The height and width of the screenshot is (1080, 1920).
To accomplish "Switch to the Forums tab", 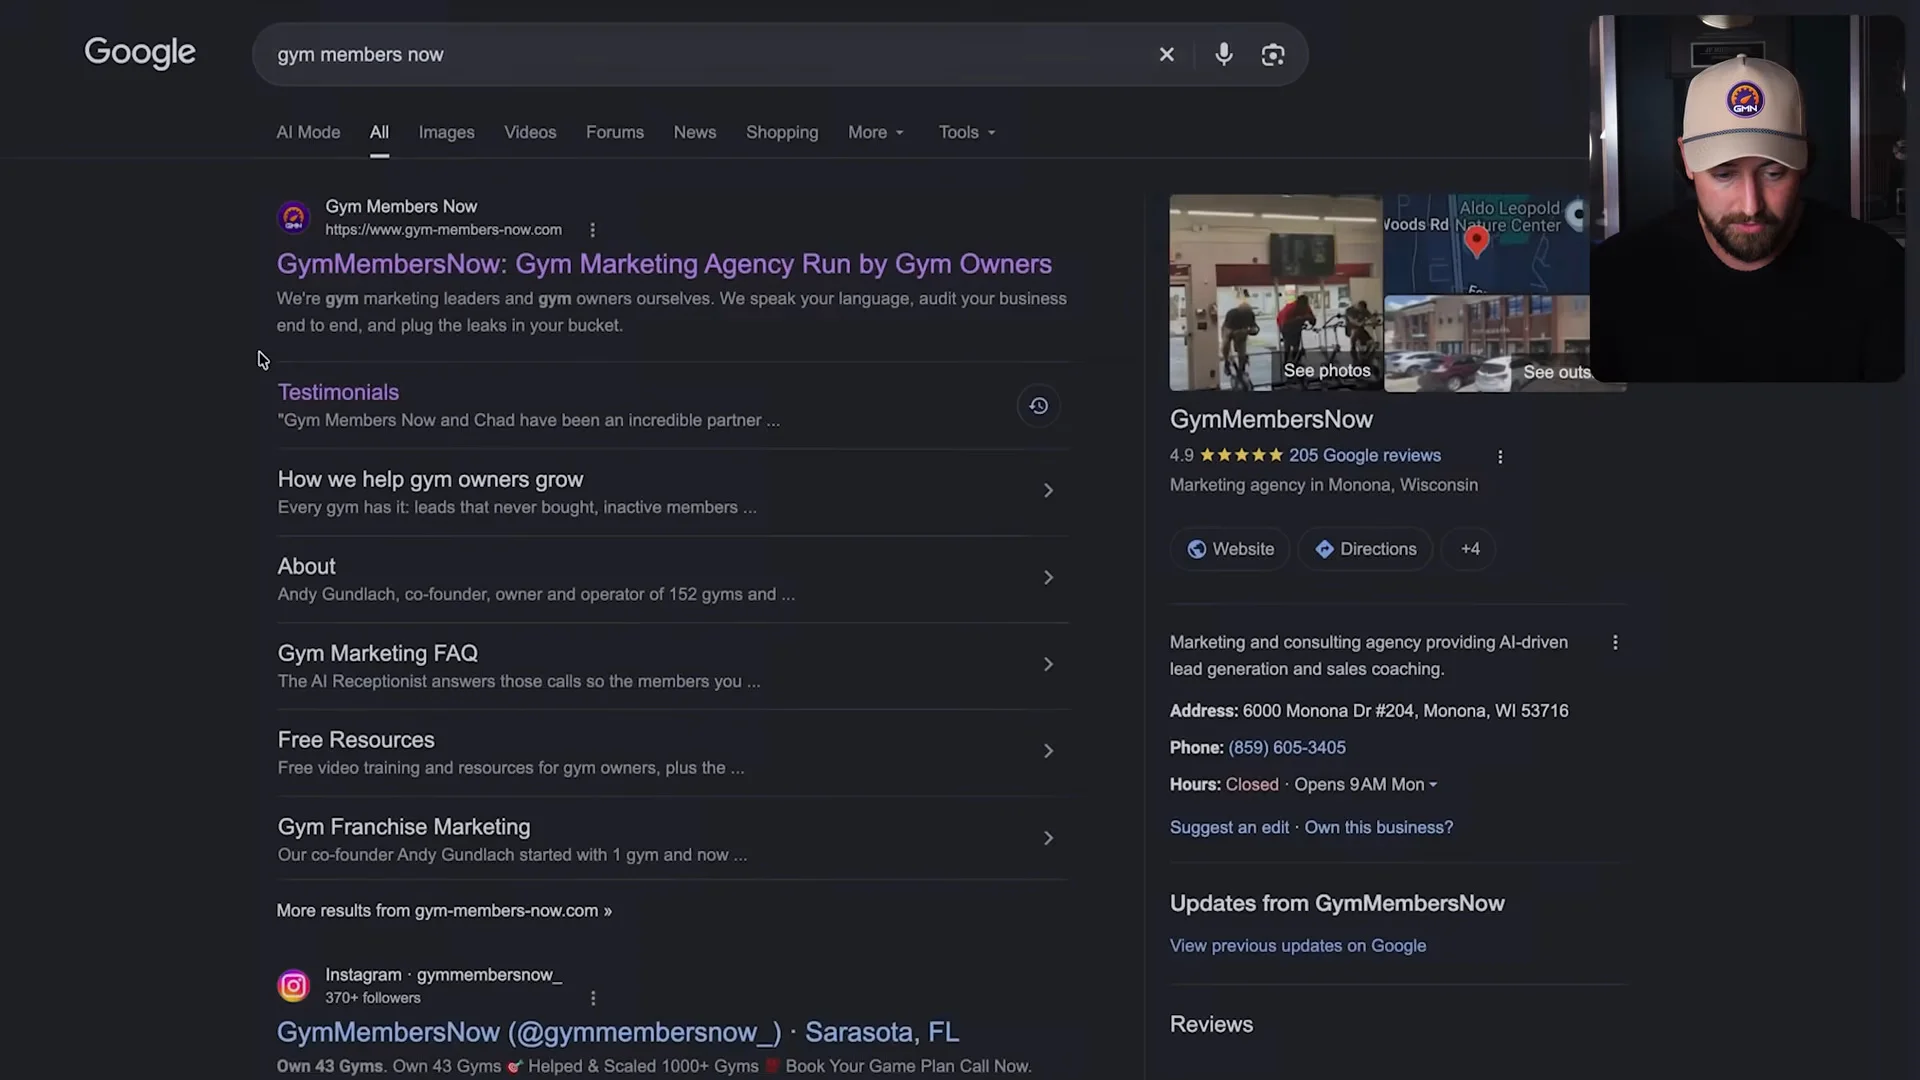I will pyautogui.click(x=615, y=133).
